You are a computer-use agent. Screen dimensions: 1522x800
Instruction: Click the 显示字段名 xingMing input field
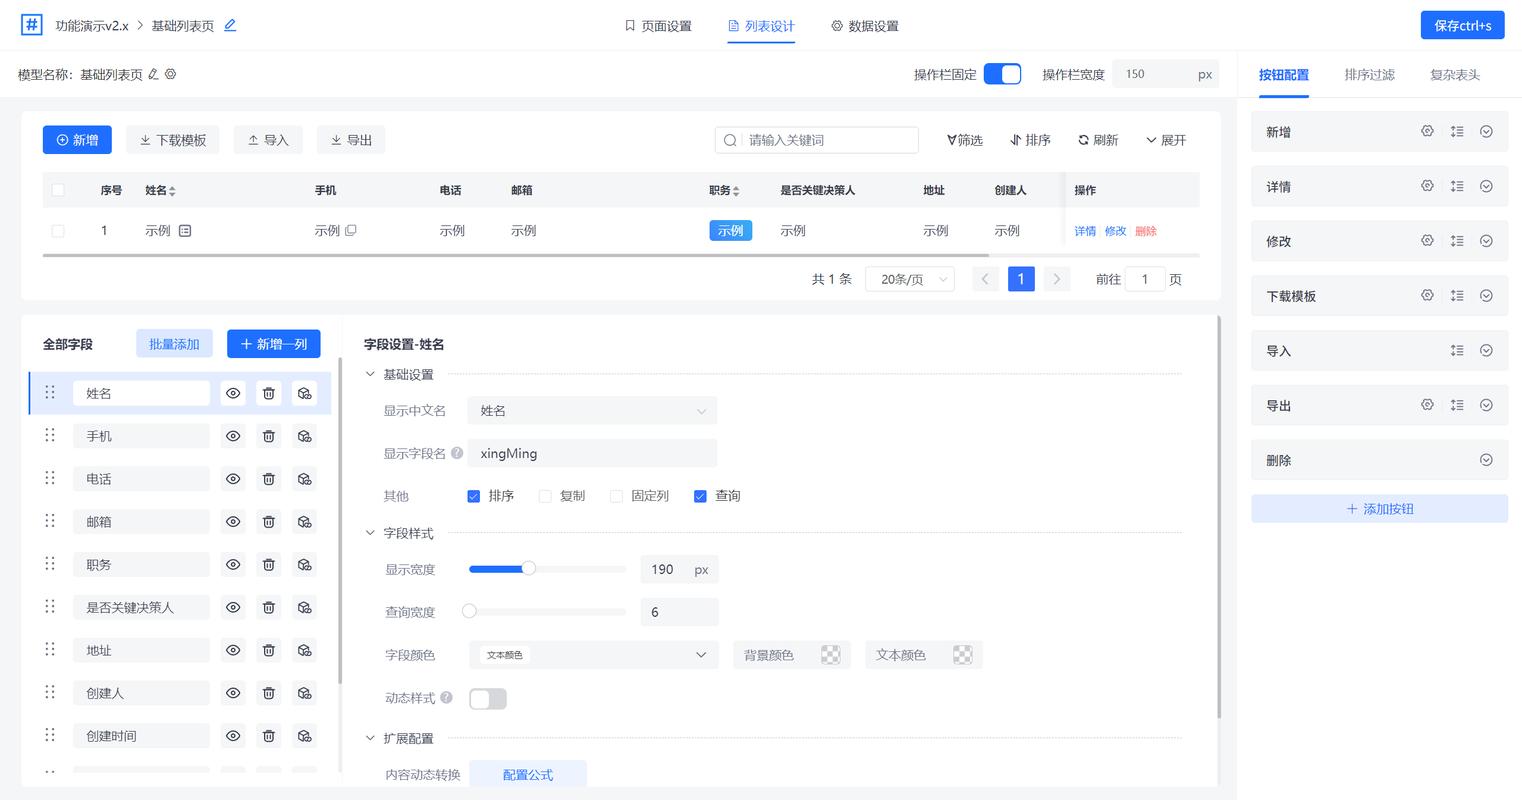(x=593, y=453)
